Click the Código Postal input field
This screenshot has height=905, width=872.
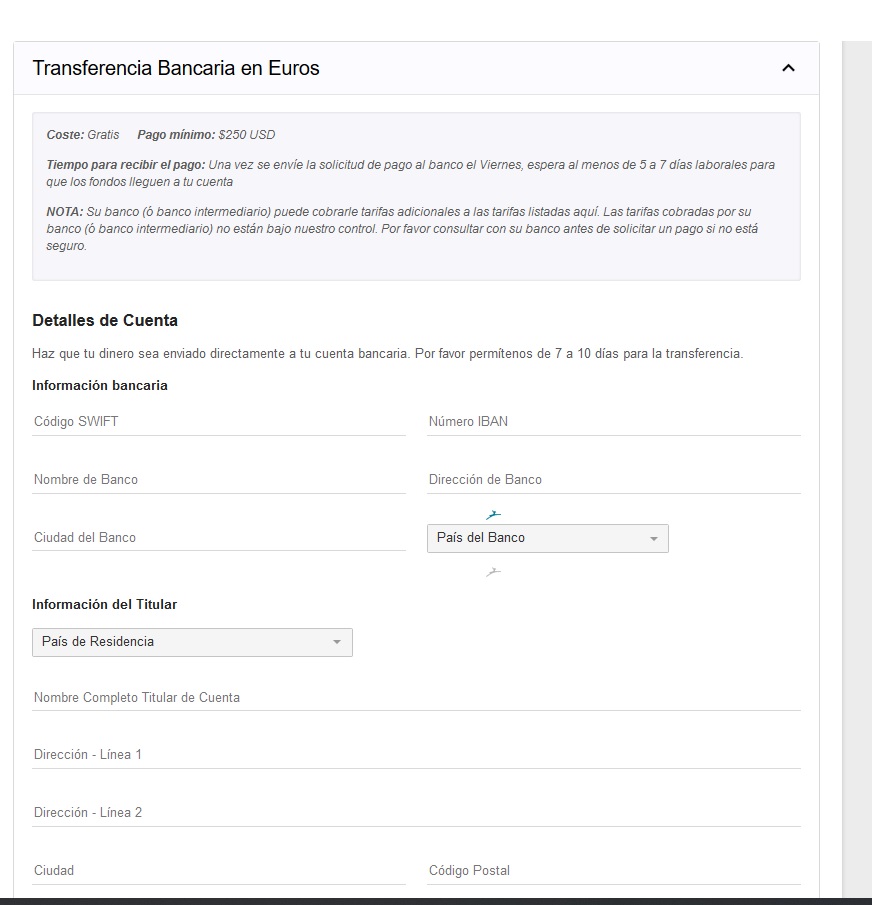coord(613,871)
